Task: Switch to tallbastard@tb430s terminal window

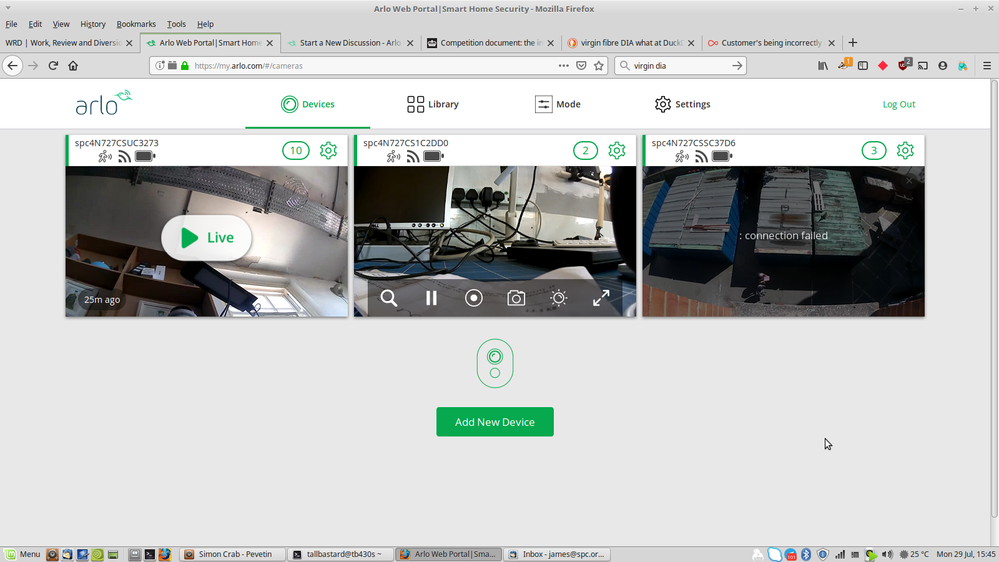Action: [x=340, y=554]
